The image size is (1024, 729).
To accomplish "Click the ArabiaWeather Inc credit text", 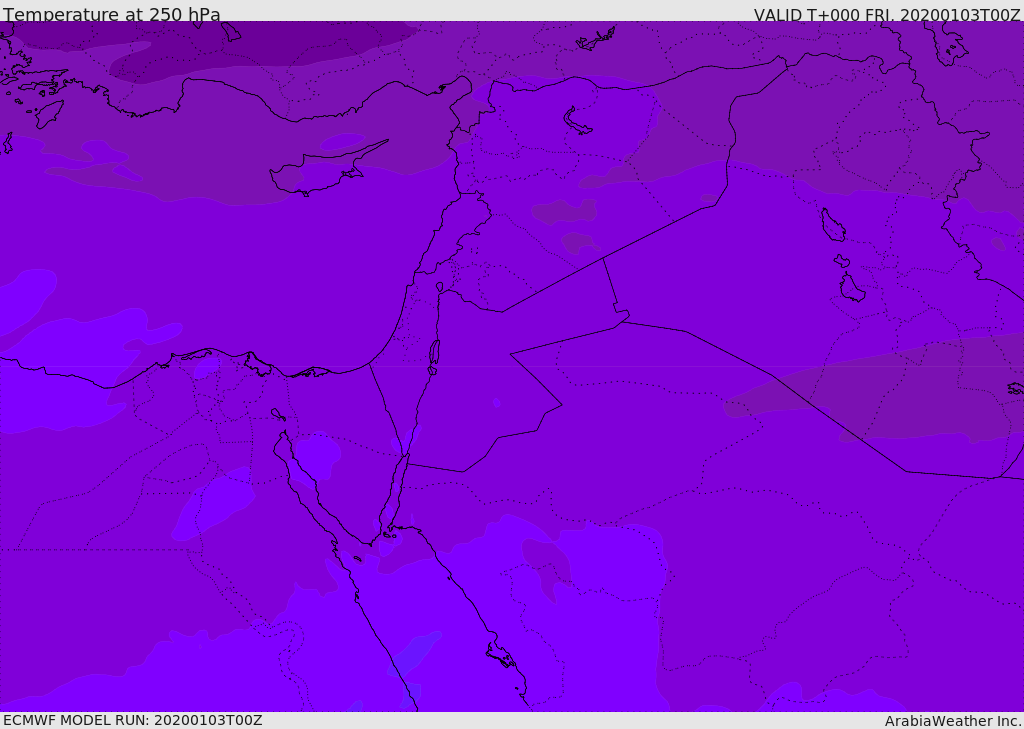I will 953,721.
